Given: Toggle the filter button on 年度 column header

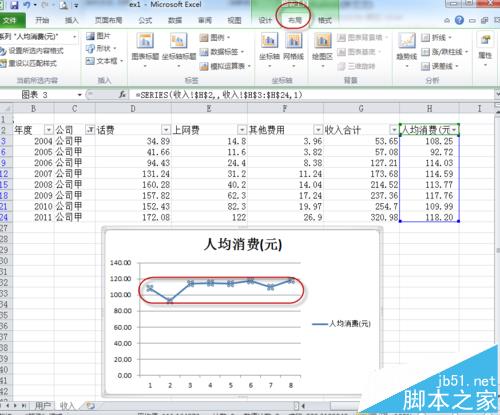Looking at the screenshot, I should coord(49,129).
